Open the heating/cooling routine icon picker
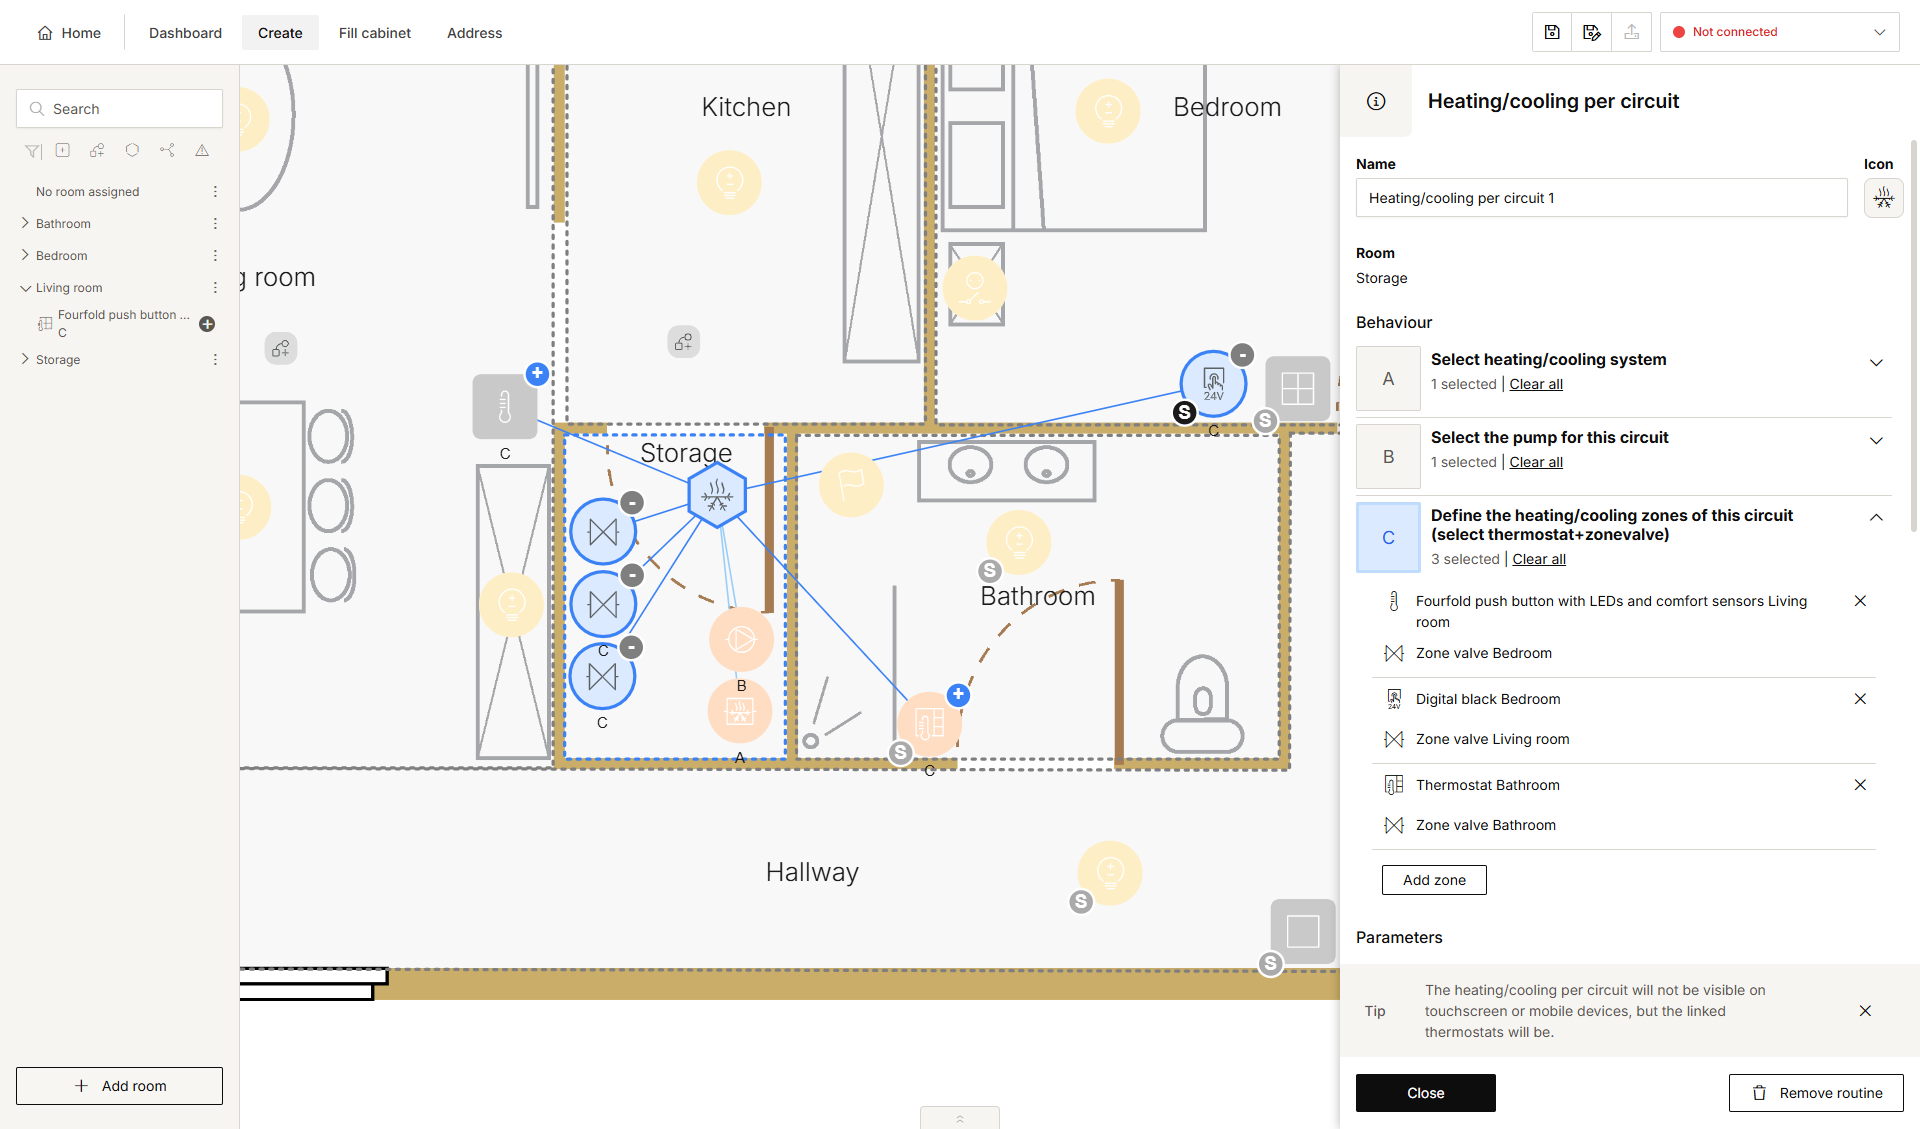This screenshot has width=1920, height=1129. [x=1883, y=198]
